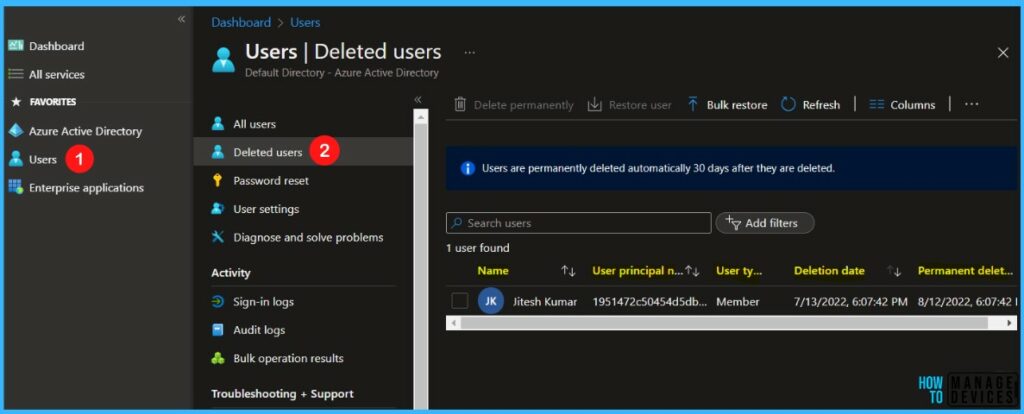
Task: Open Azure Active Directory favorite
Action: (85, 131)
